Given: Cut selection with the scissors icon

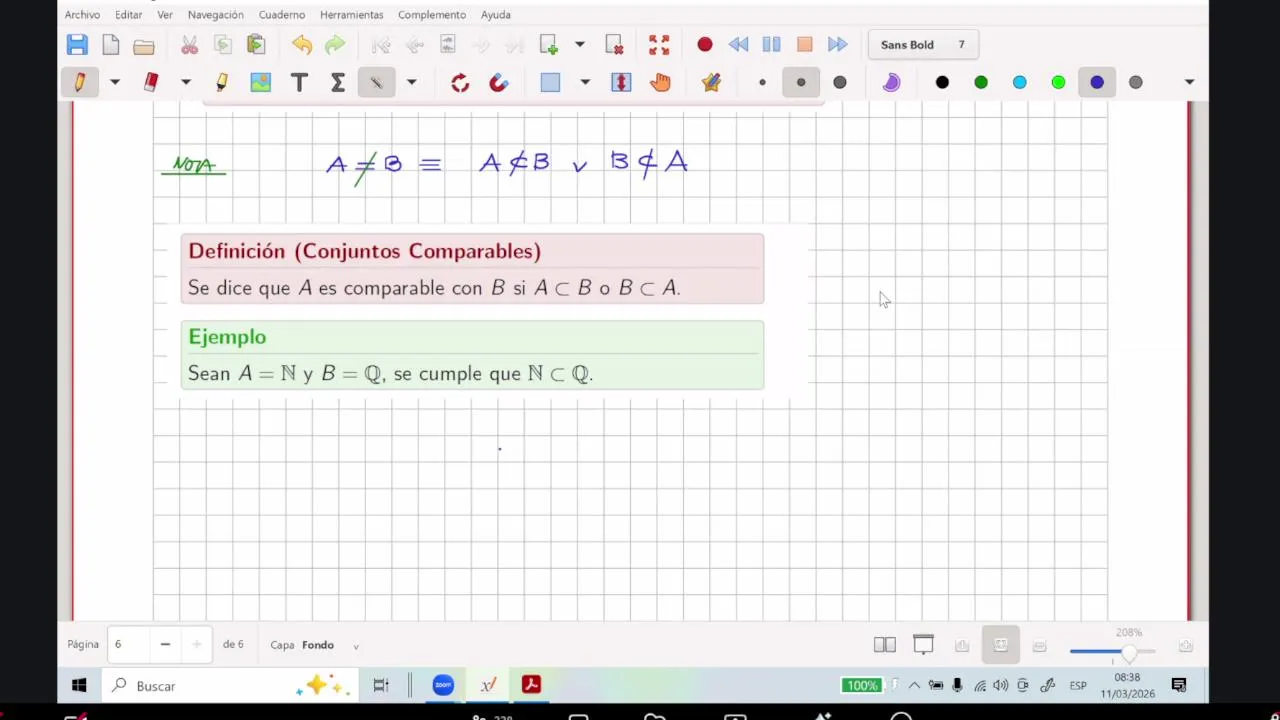Looking at the screenshot, I should pyautogui.click(x=189, y=45).
